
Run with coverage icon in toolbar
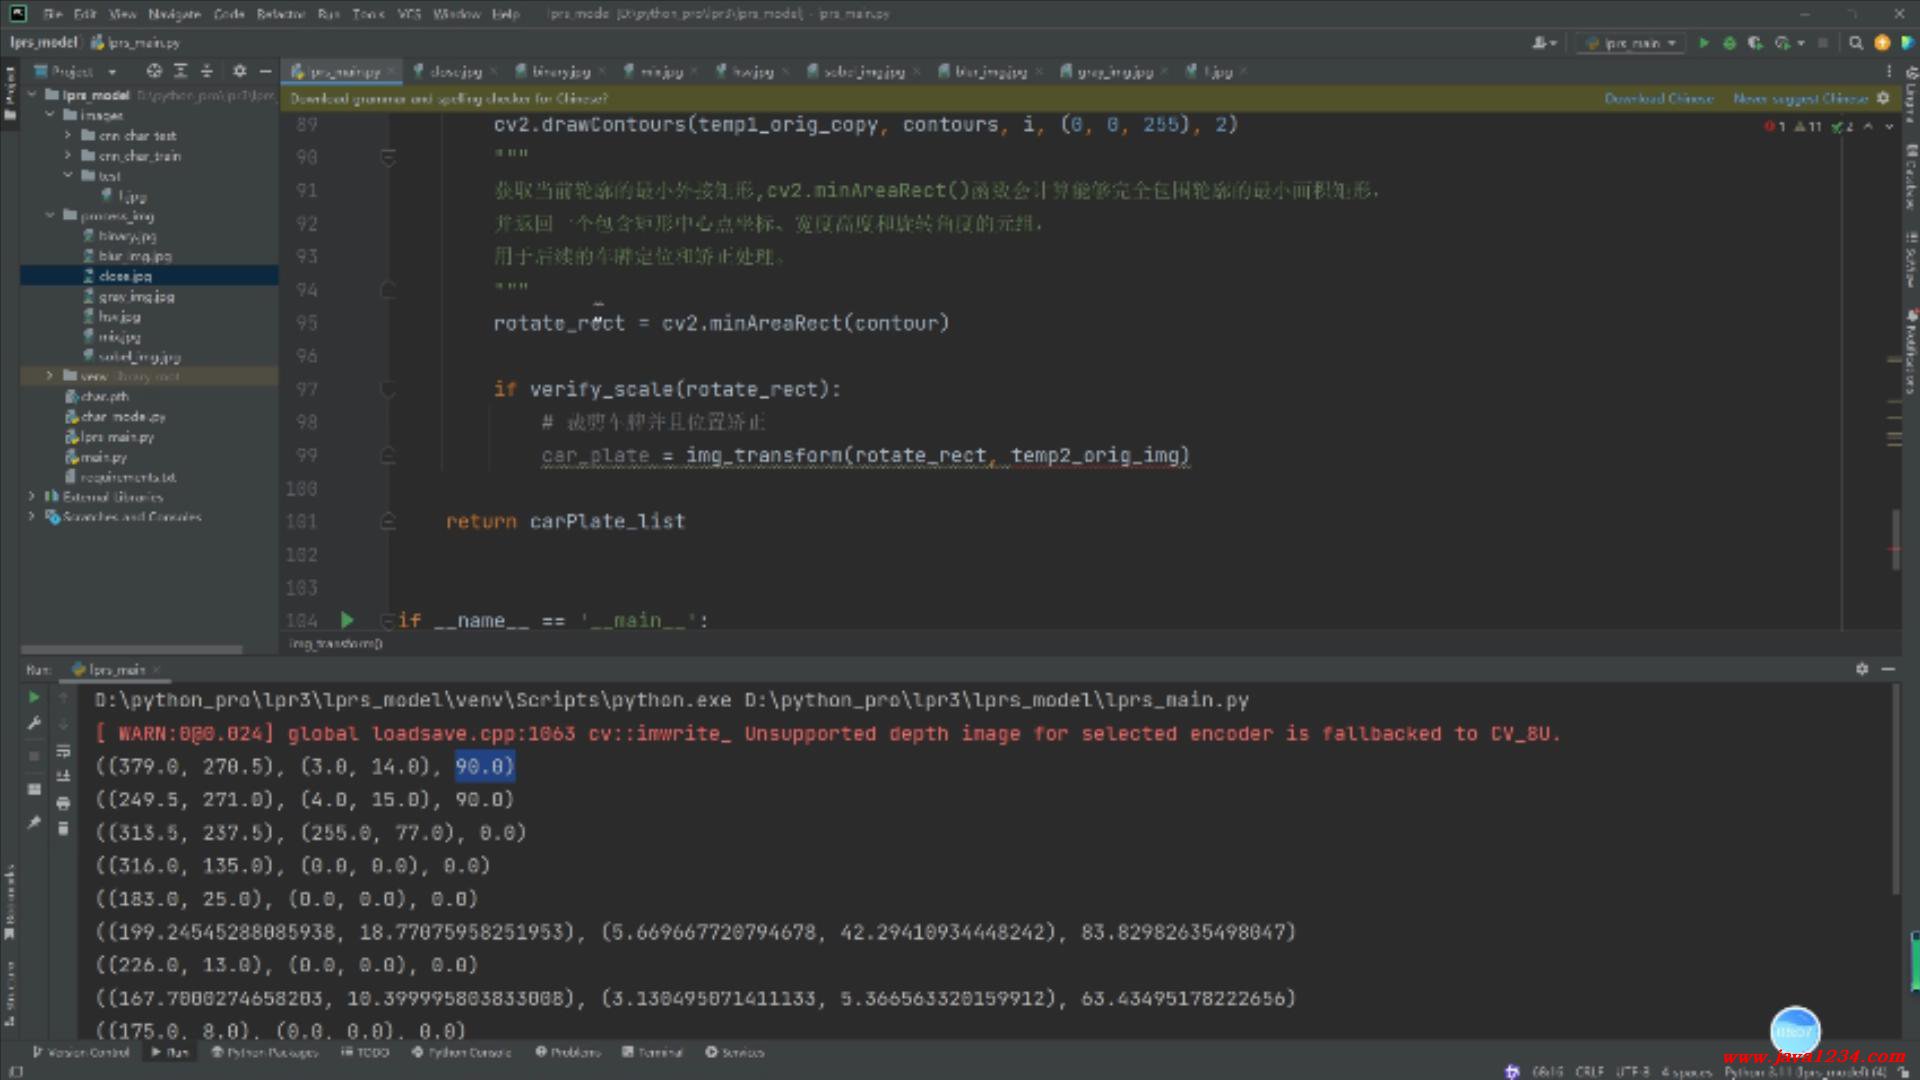1755,43
